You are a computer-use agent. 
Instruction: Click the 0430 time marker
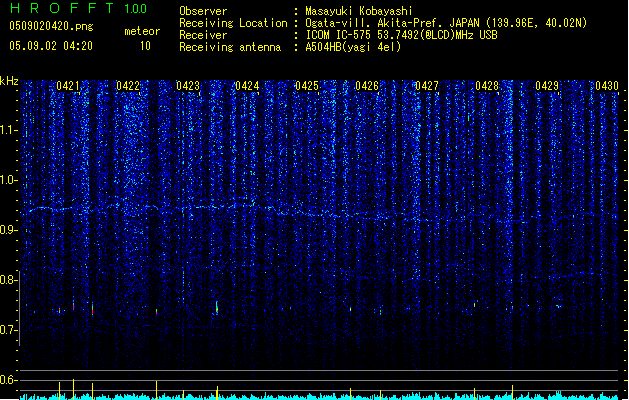click(607, 86)
